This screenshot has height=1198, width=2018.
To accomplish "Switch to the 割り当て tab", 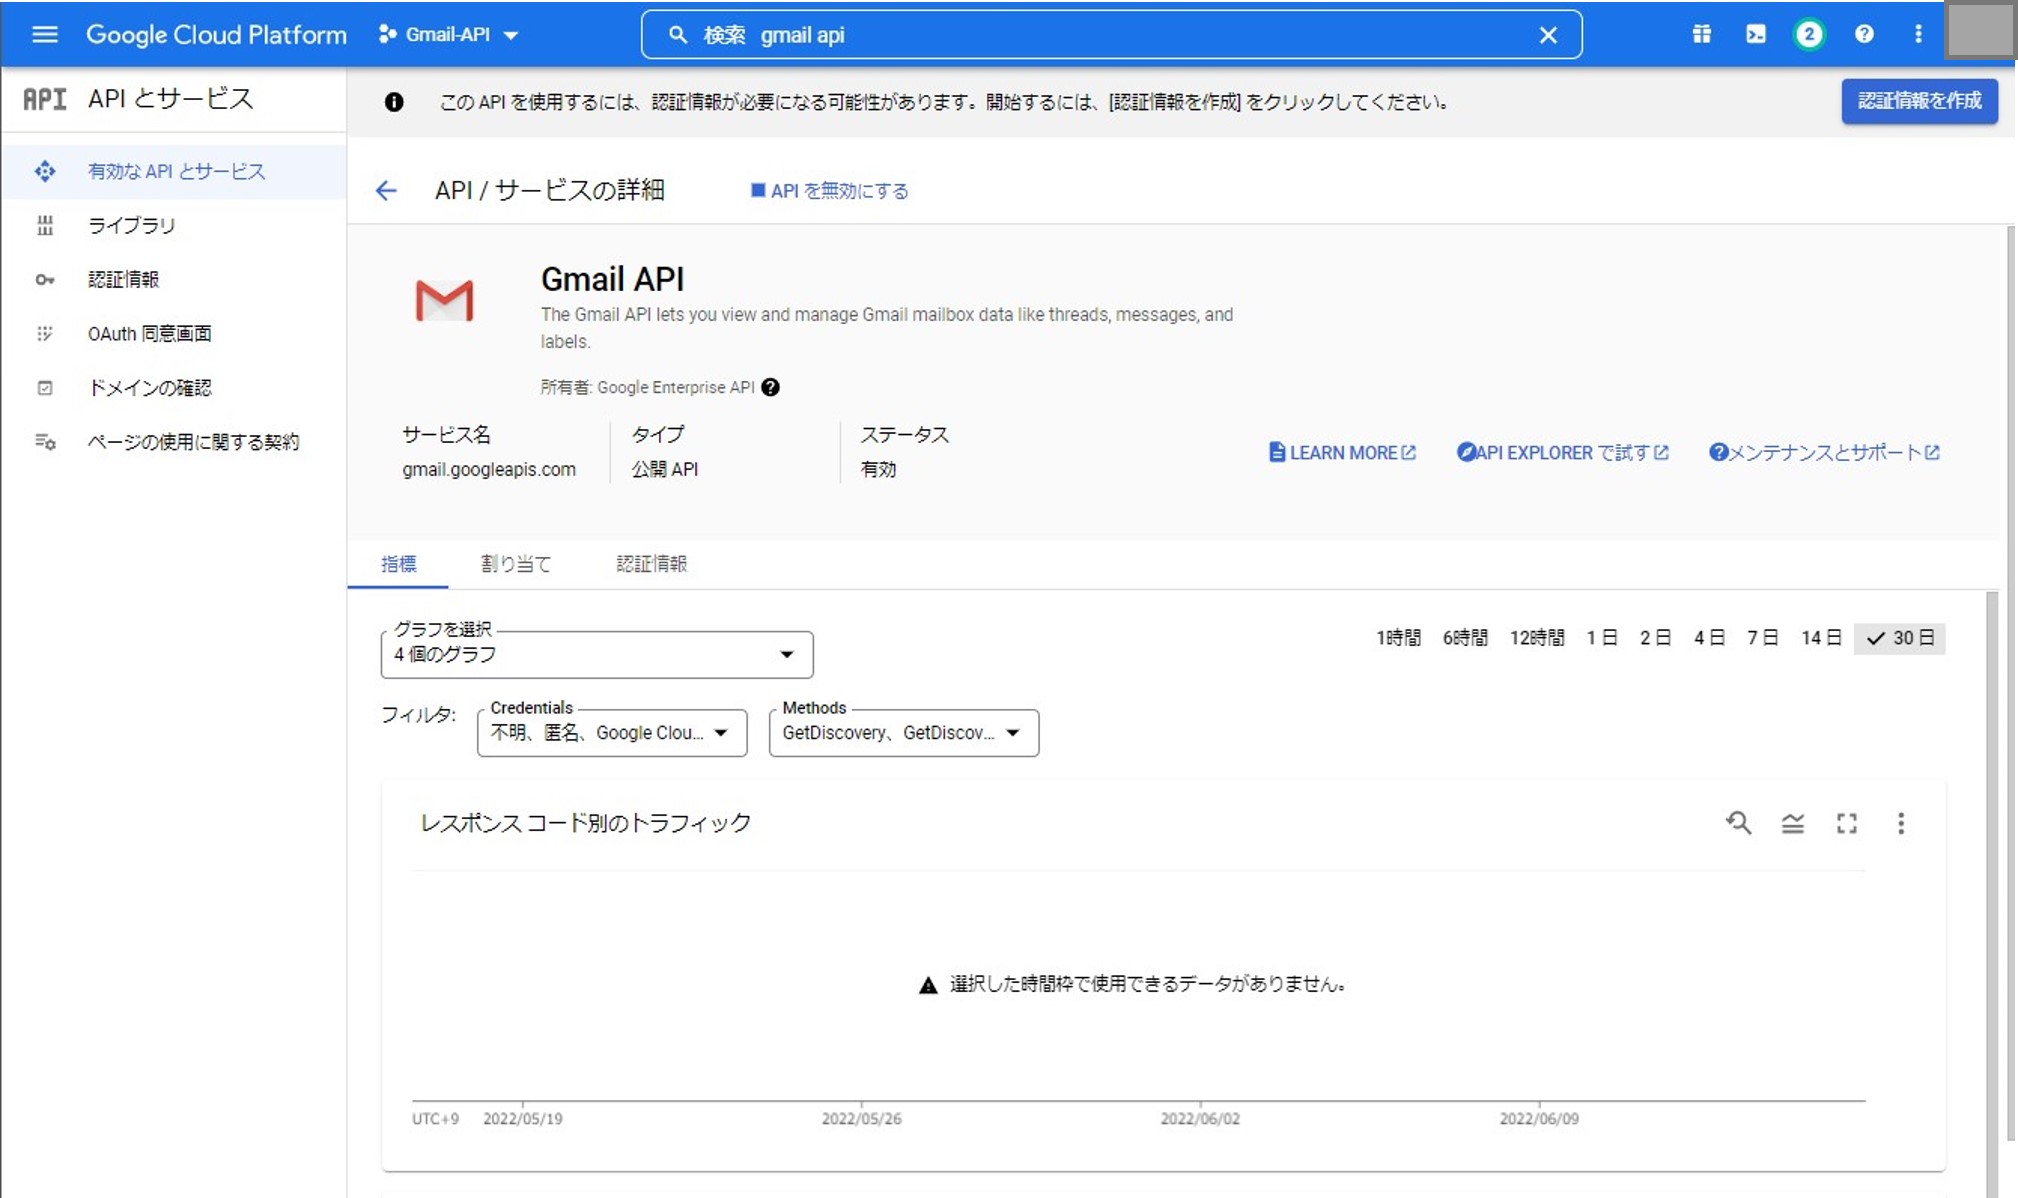I will [x=516, y=564].
